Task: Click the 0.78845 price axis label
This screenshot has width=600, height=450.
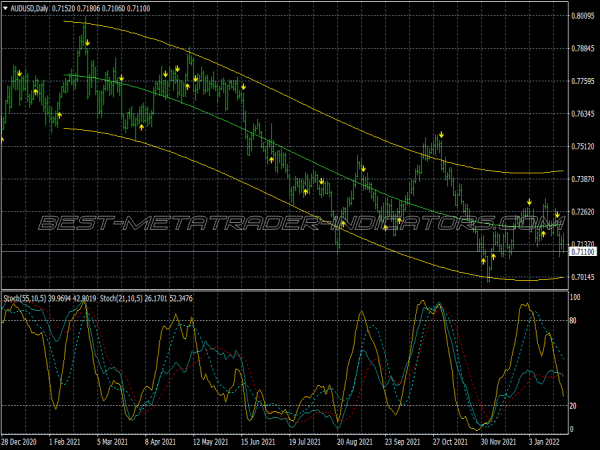Action: click(x=583, y=49)
